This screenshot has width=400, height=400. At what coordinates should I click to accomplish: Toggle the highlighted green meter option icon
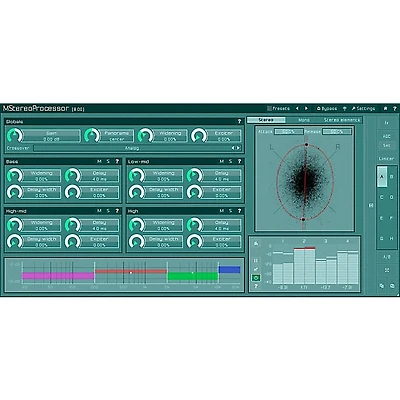pos(256,278)
